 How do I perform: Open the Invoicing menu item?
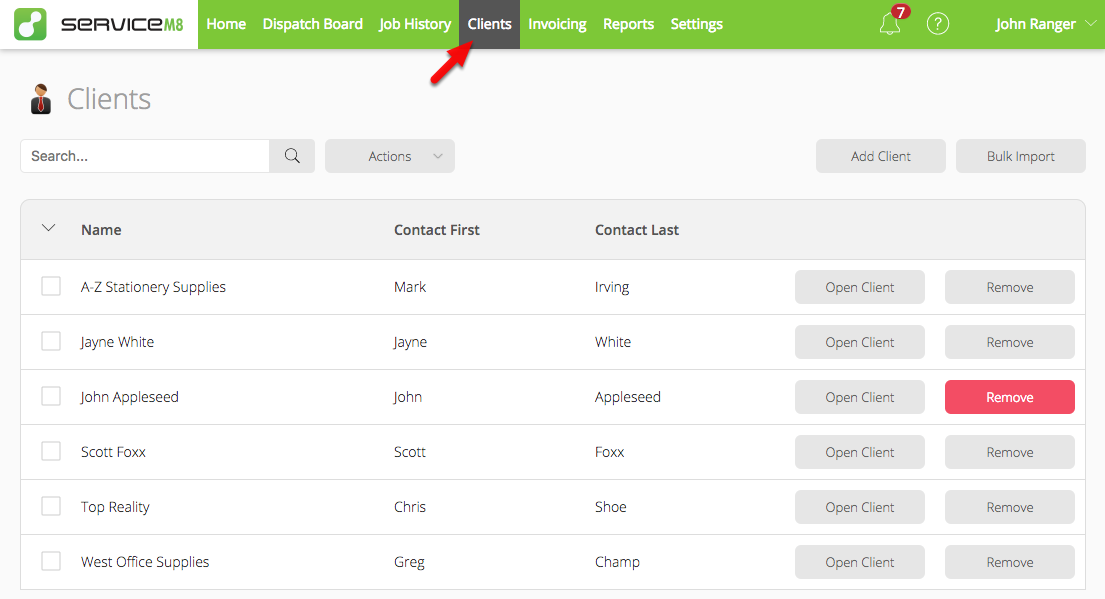(557, 23)
